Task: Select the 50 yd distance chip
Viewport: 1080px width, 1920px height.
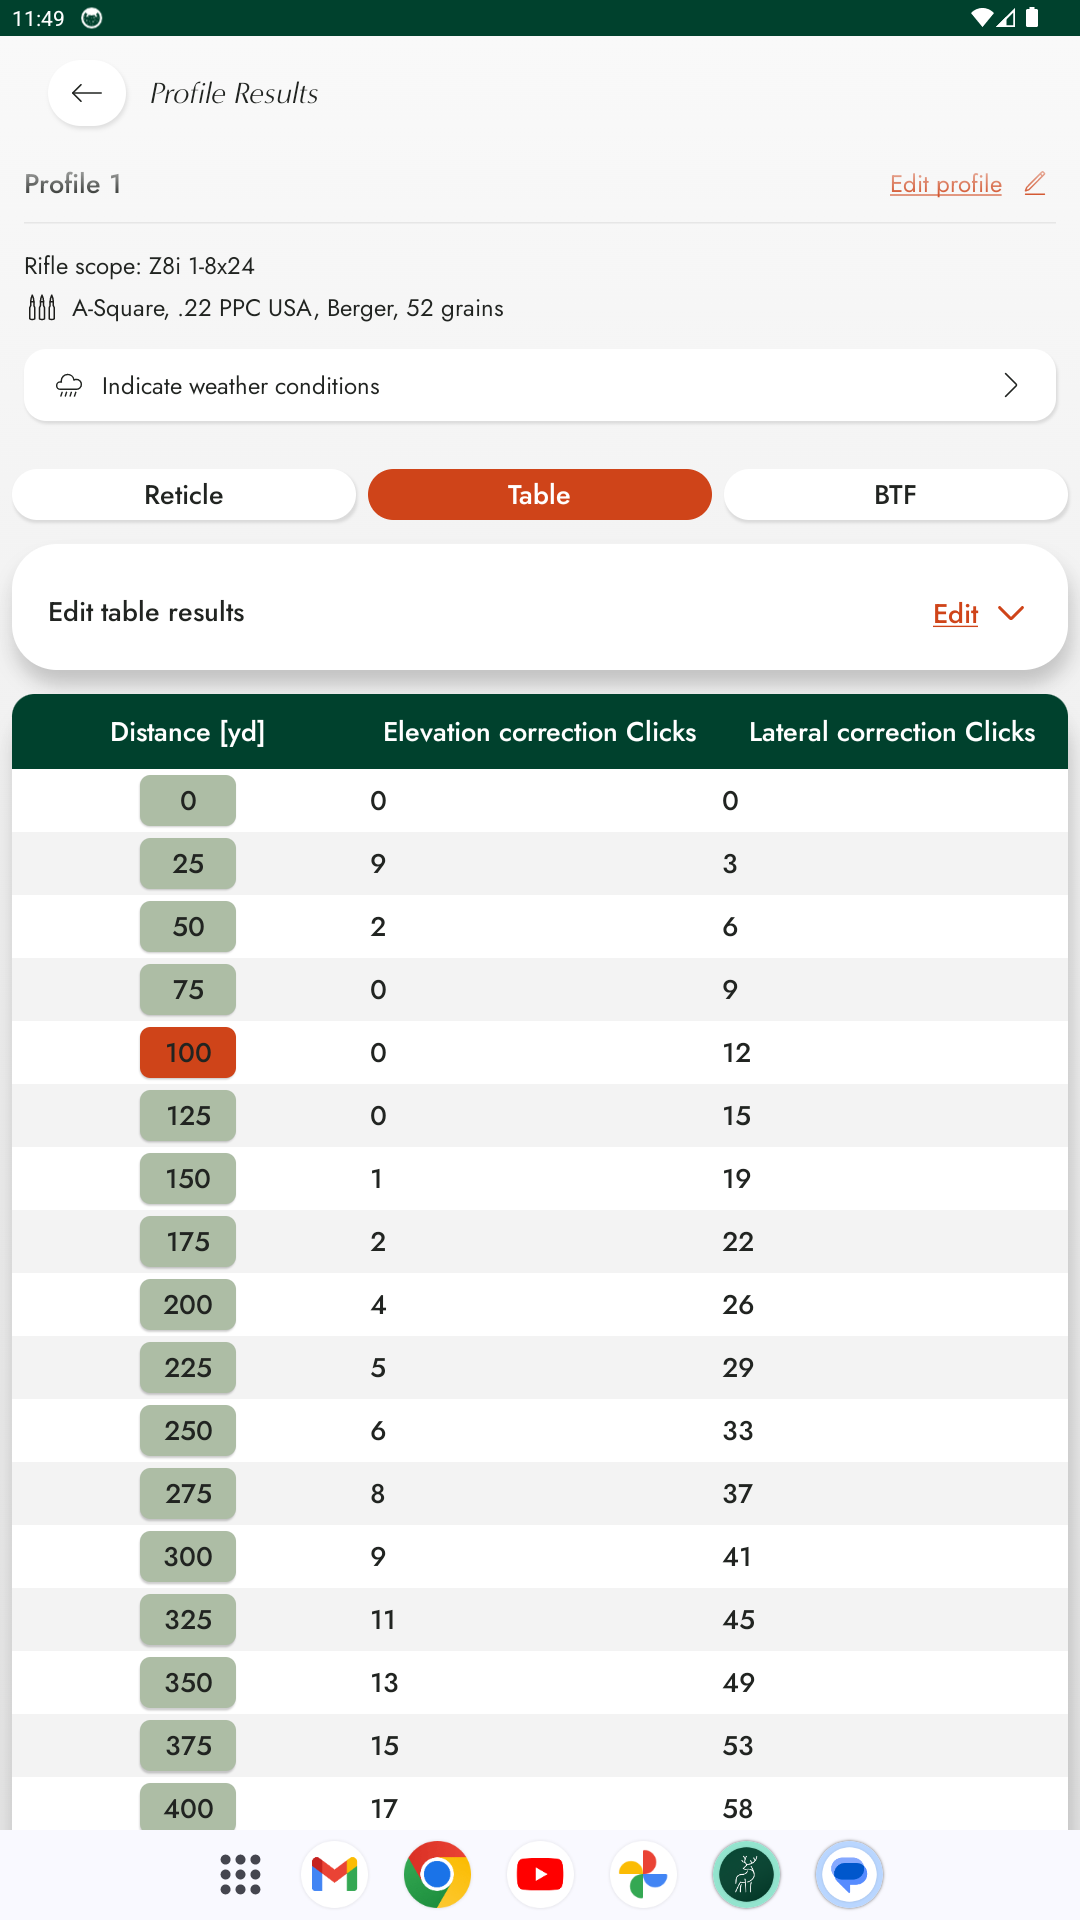Action: 188,927
